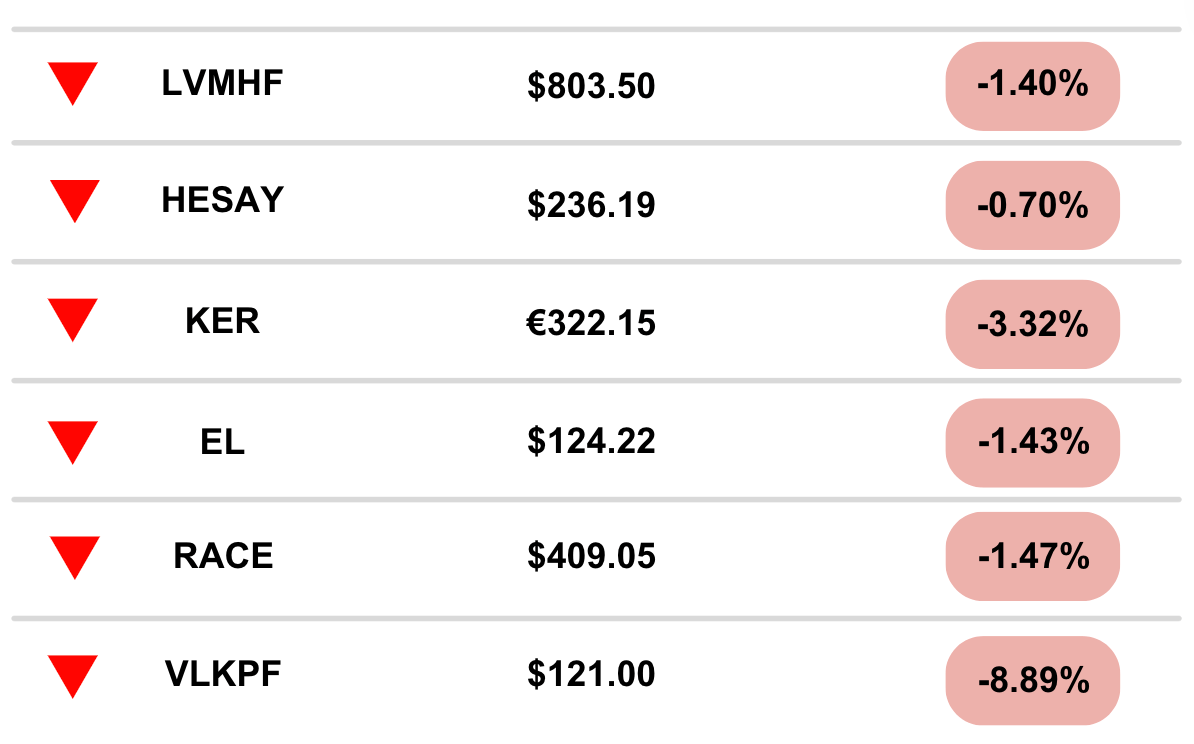Screen dimensions: 1194x744
Task: Click the red down arrow beside RACE
Action: pyautogui.click(x=74, y=556)
